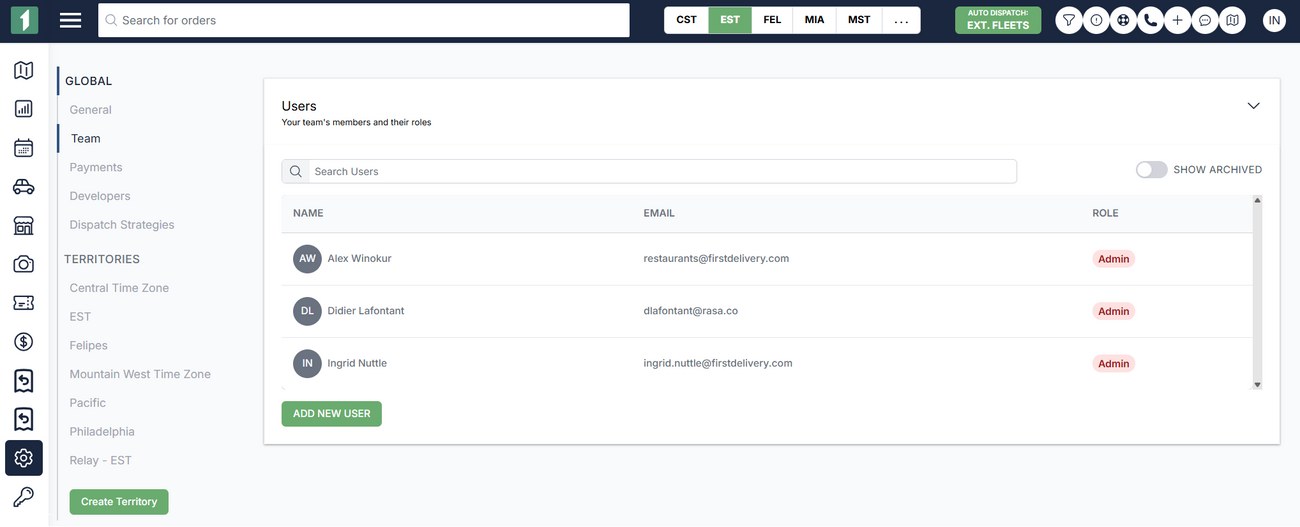Click Ingrid Nuttle's Admin role badge
The height and width of the screenshot is (527, 1300).
[x=1114, y=364]
